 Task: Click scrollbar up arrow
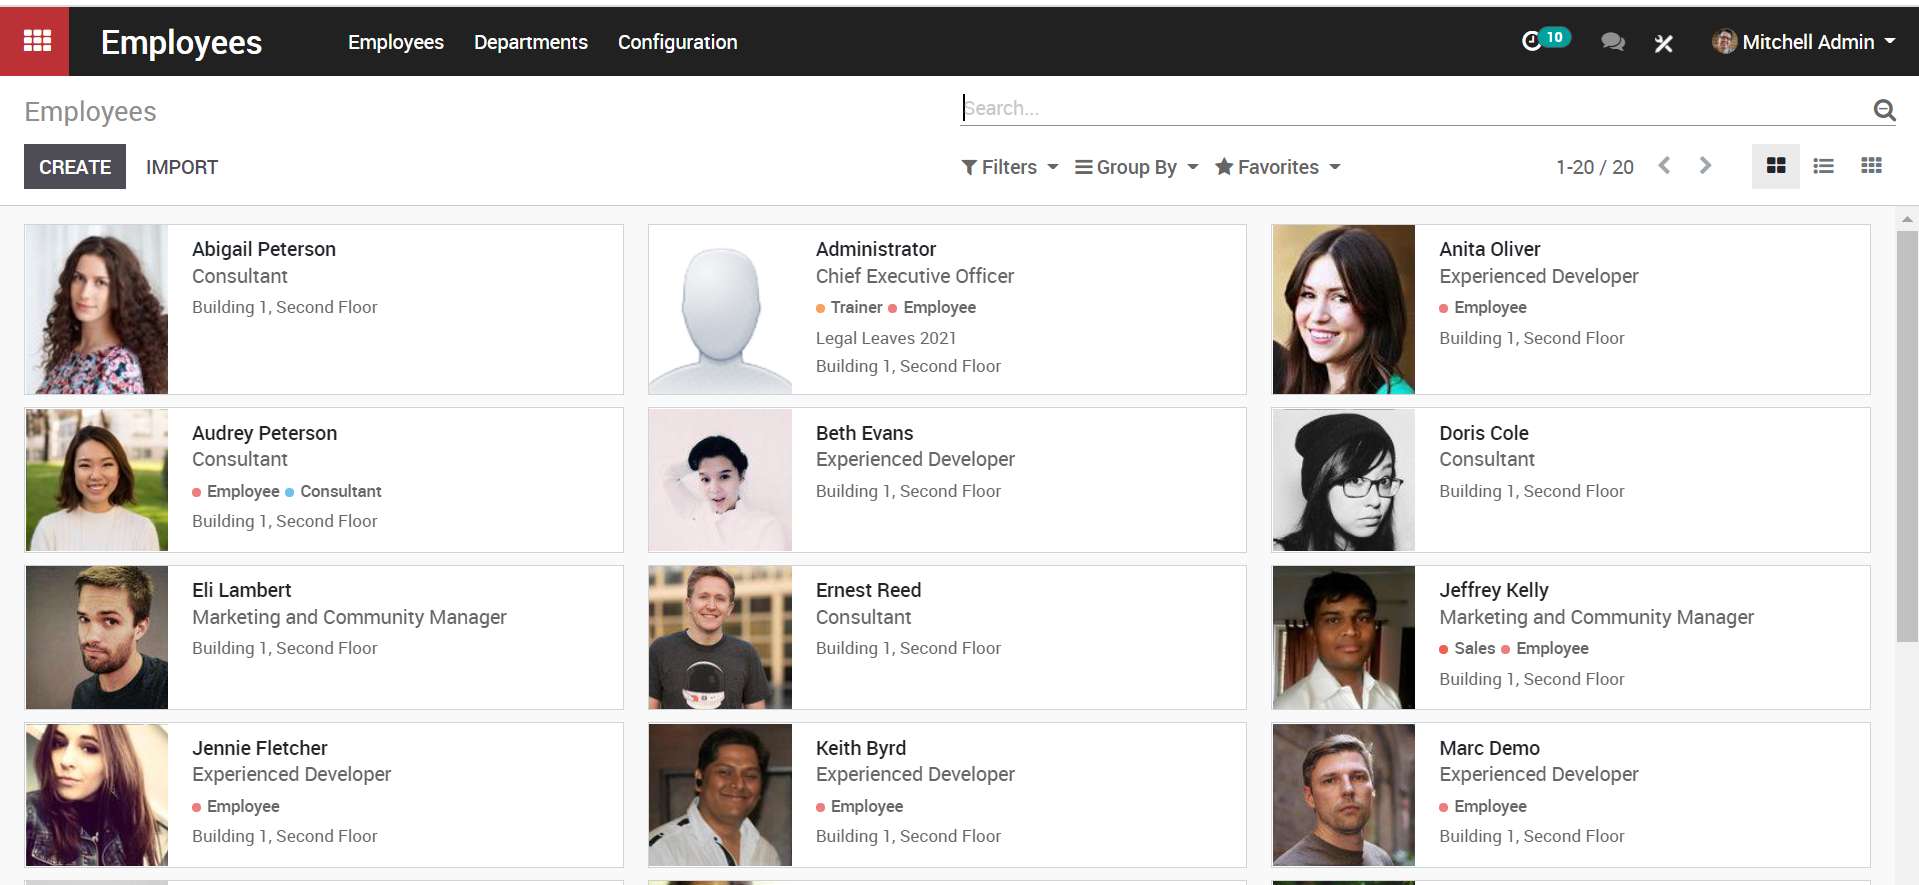1907,218
